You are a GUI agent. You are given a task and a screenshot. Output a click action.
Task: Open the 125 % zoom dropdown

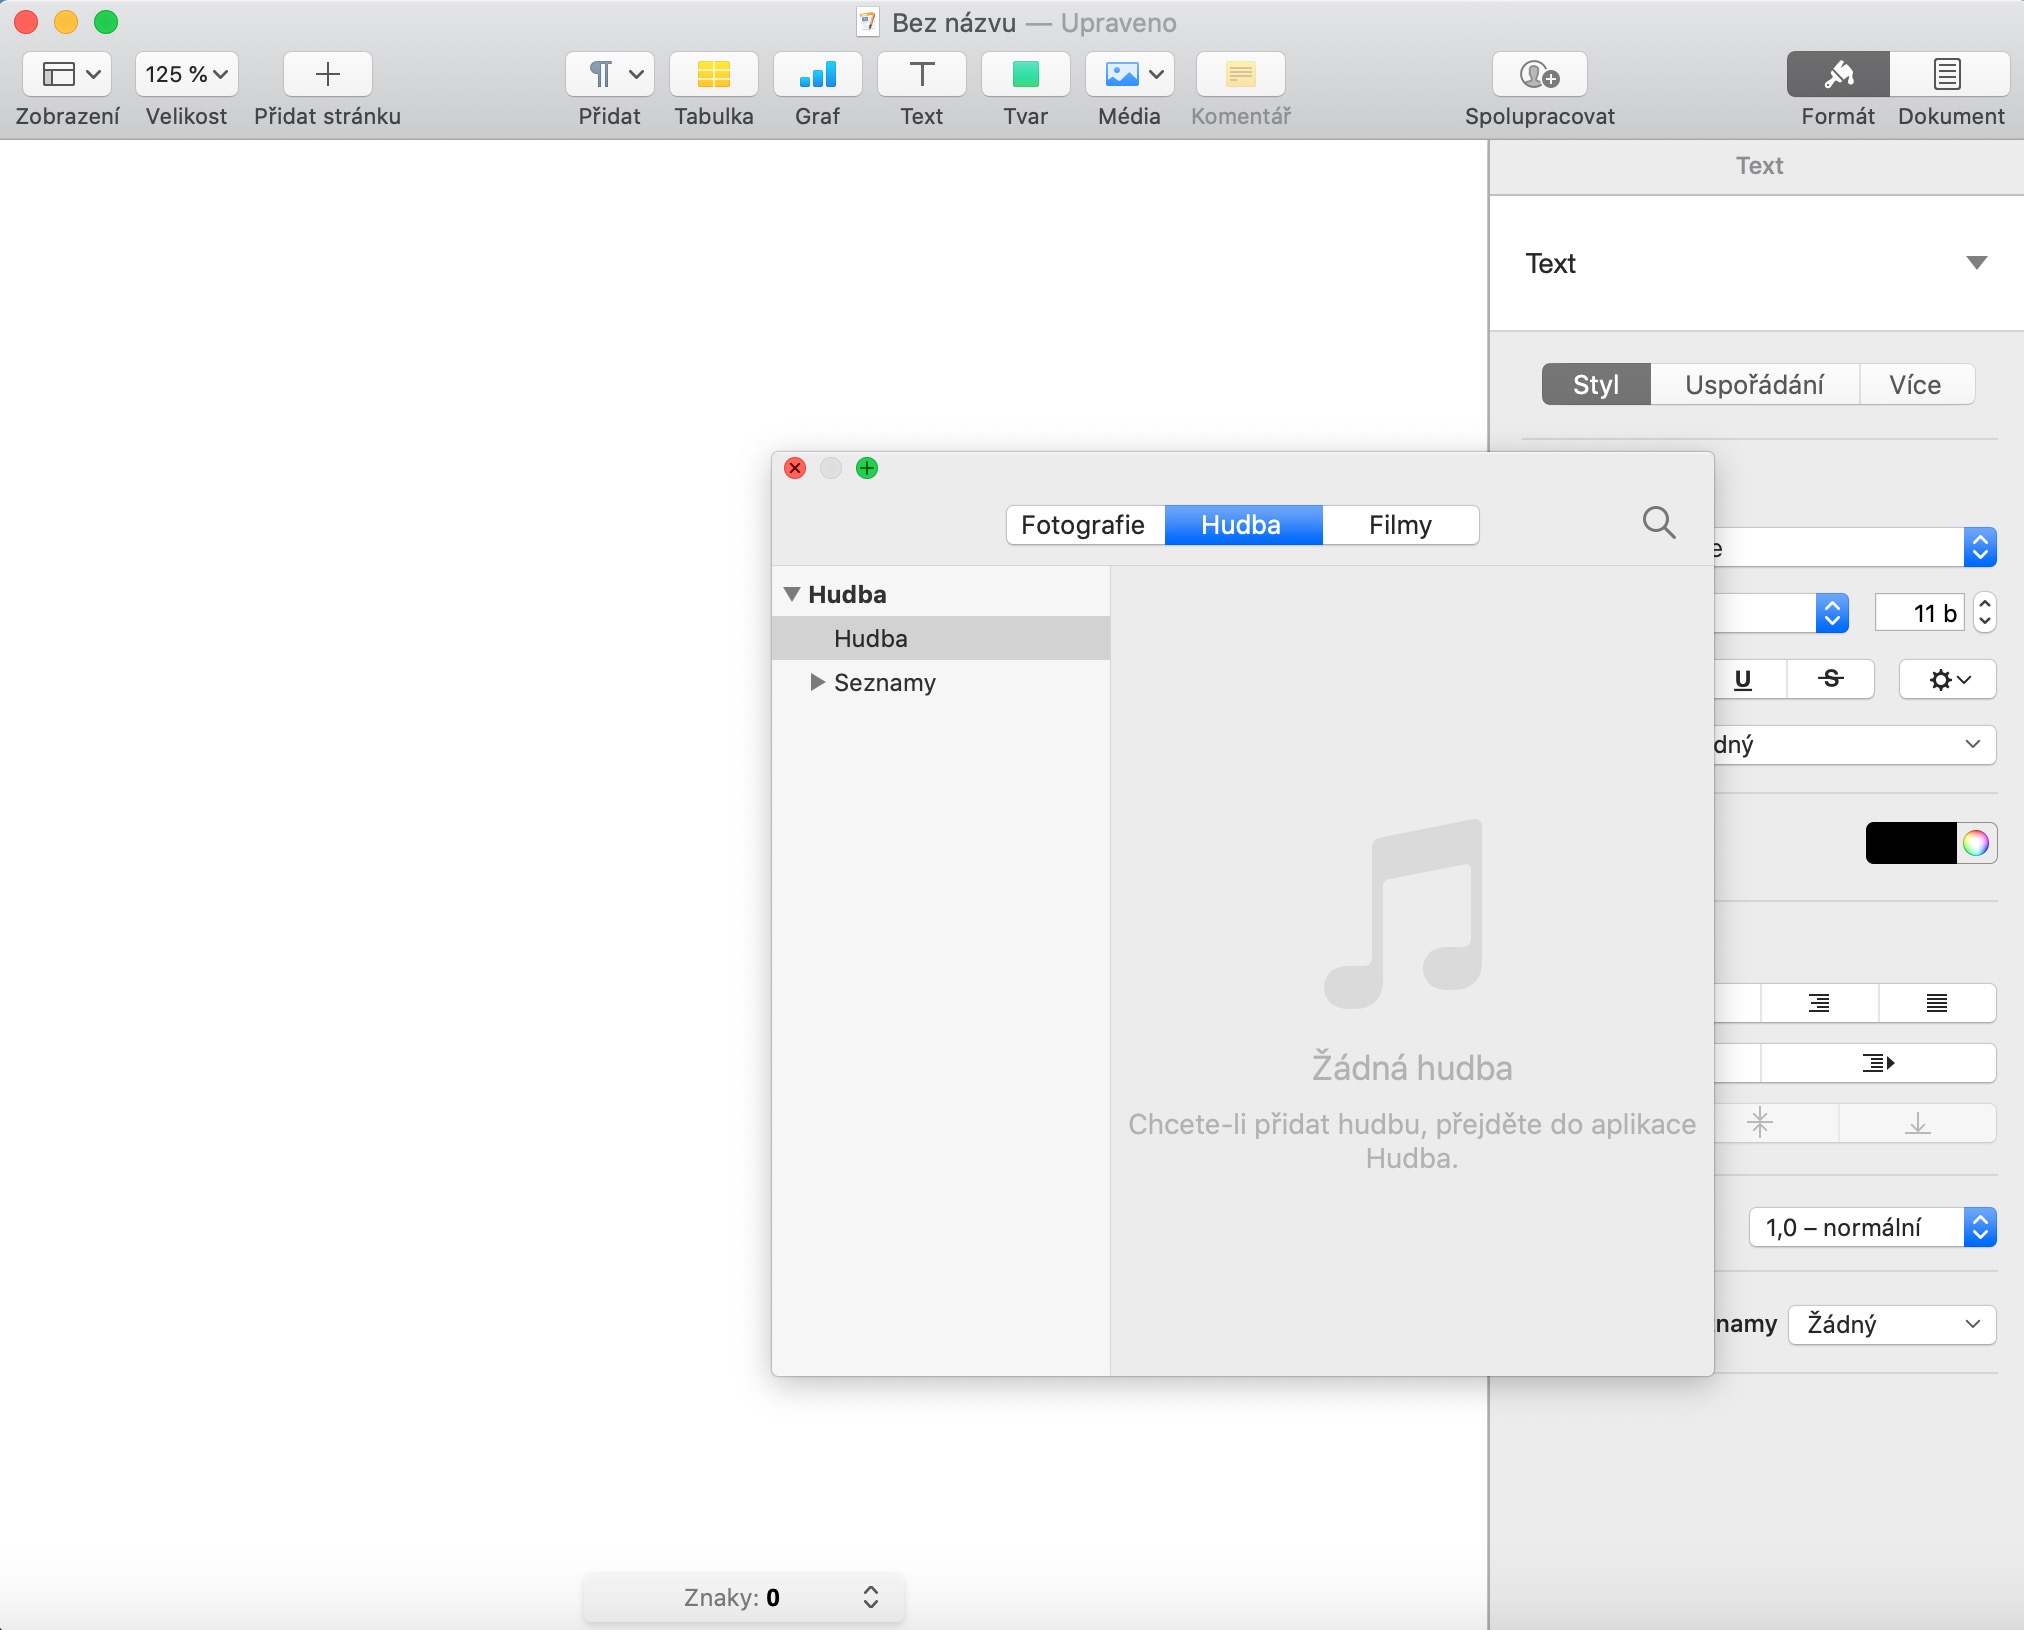(x=187, y=74)
